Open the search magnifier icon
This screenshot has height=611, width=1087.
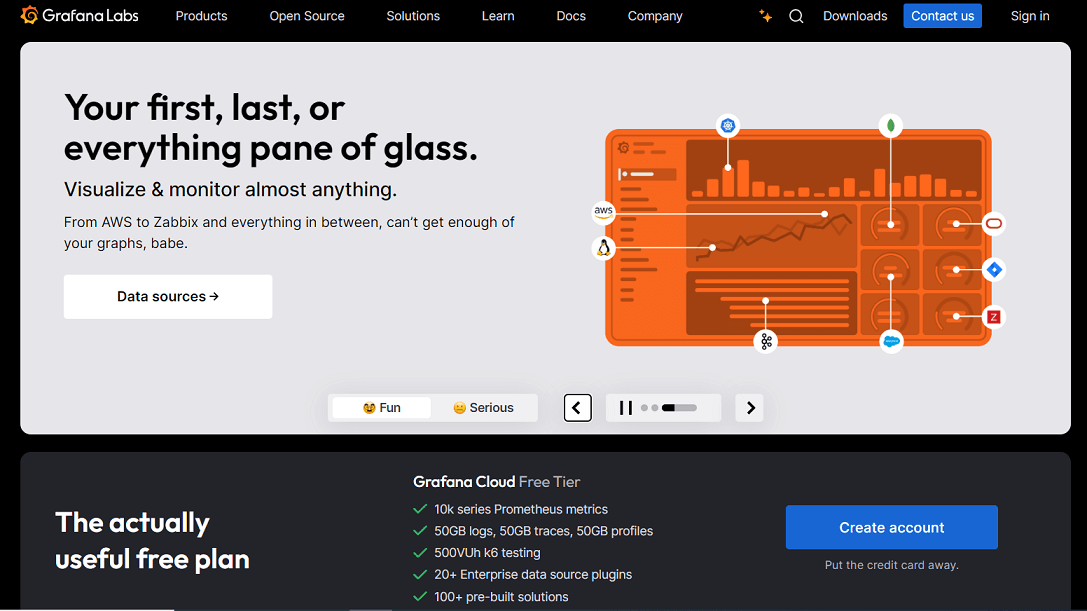tap(796, 16)
